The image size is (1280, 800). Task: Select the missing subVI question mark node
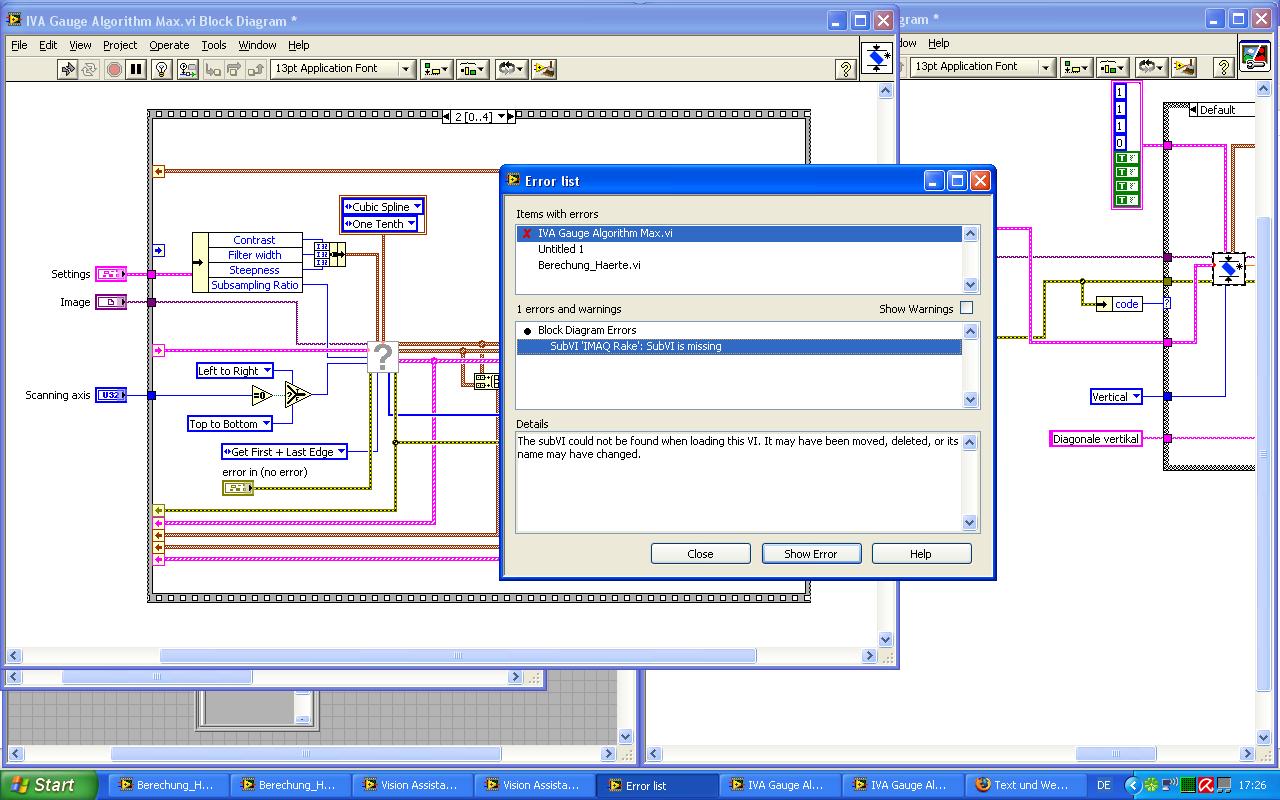382,356
